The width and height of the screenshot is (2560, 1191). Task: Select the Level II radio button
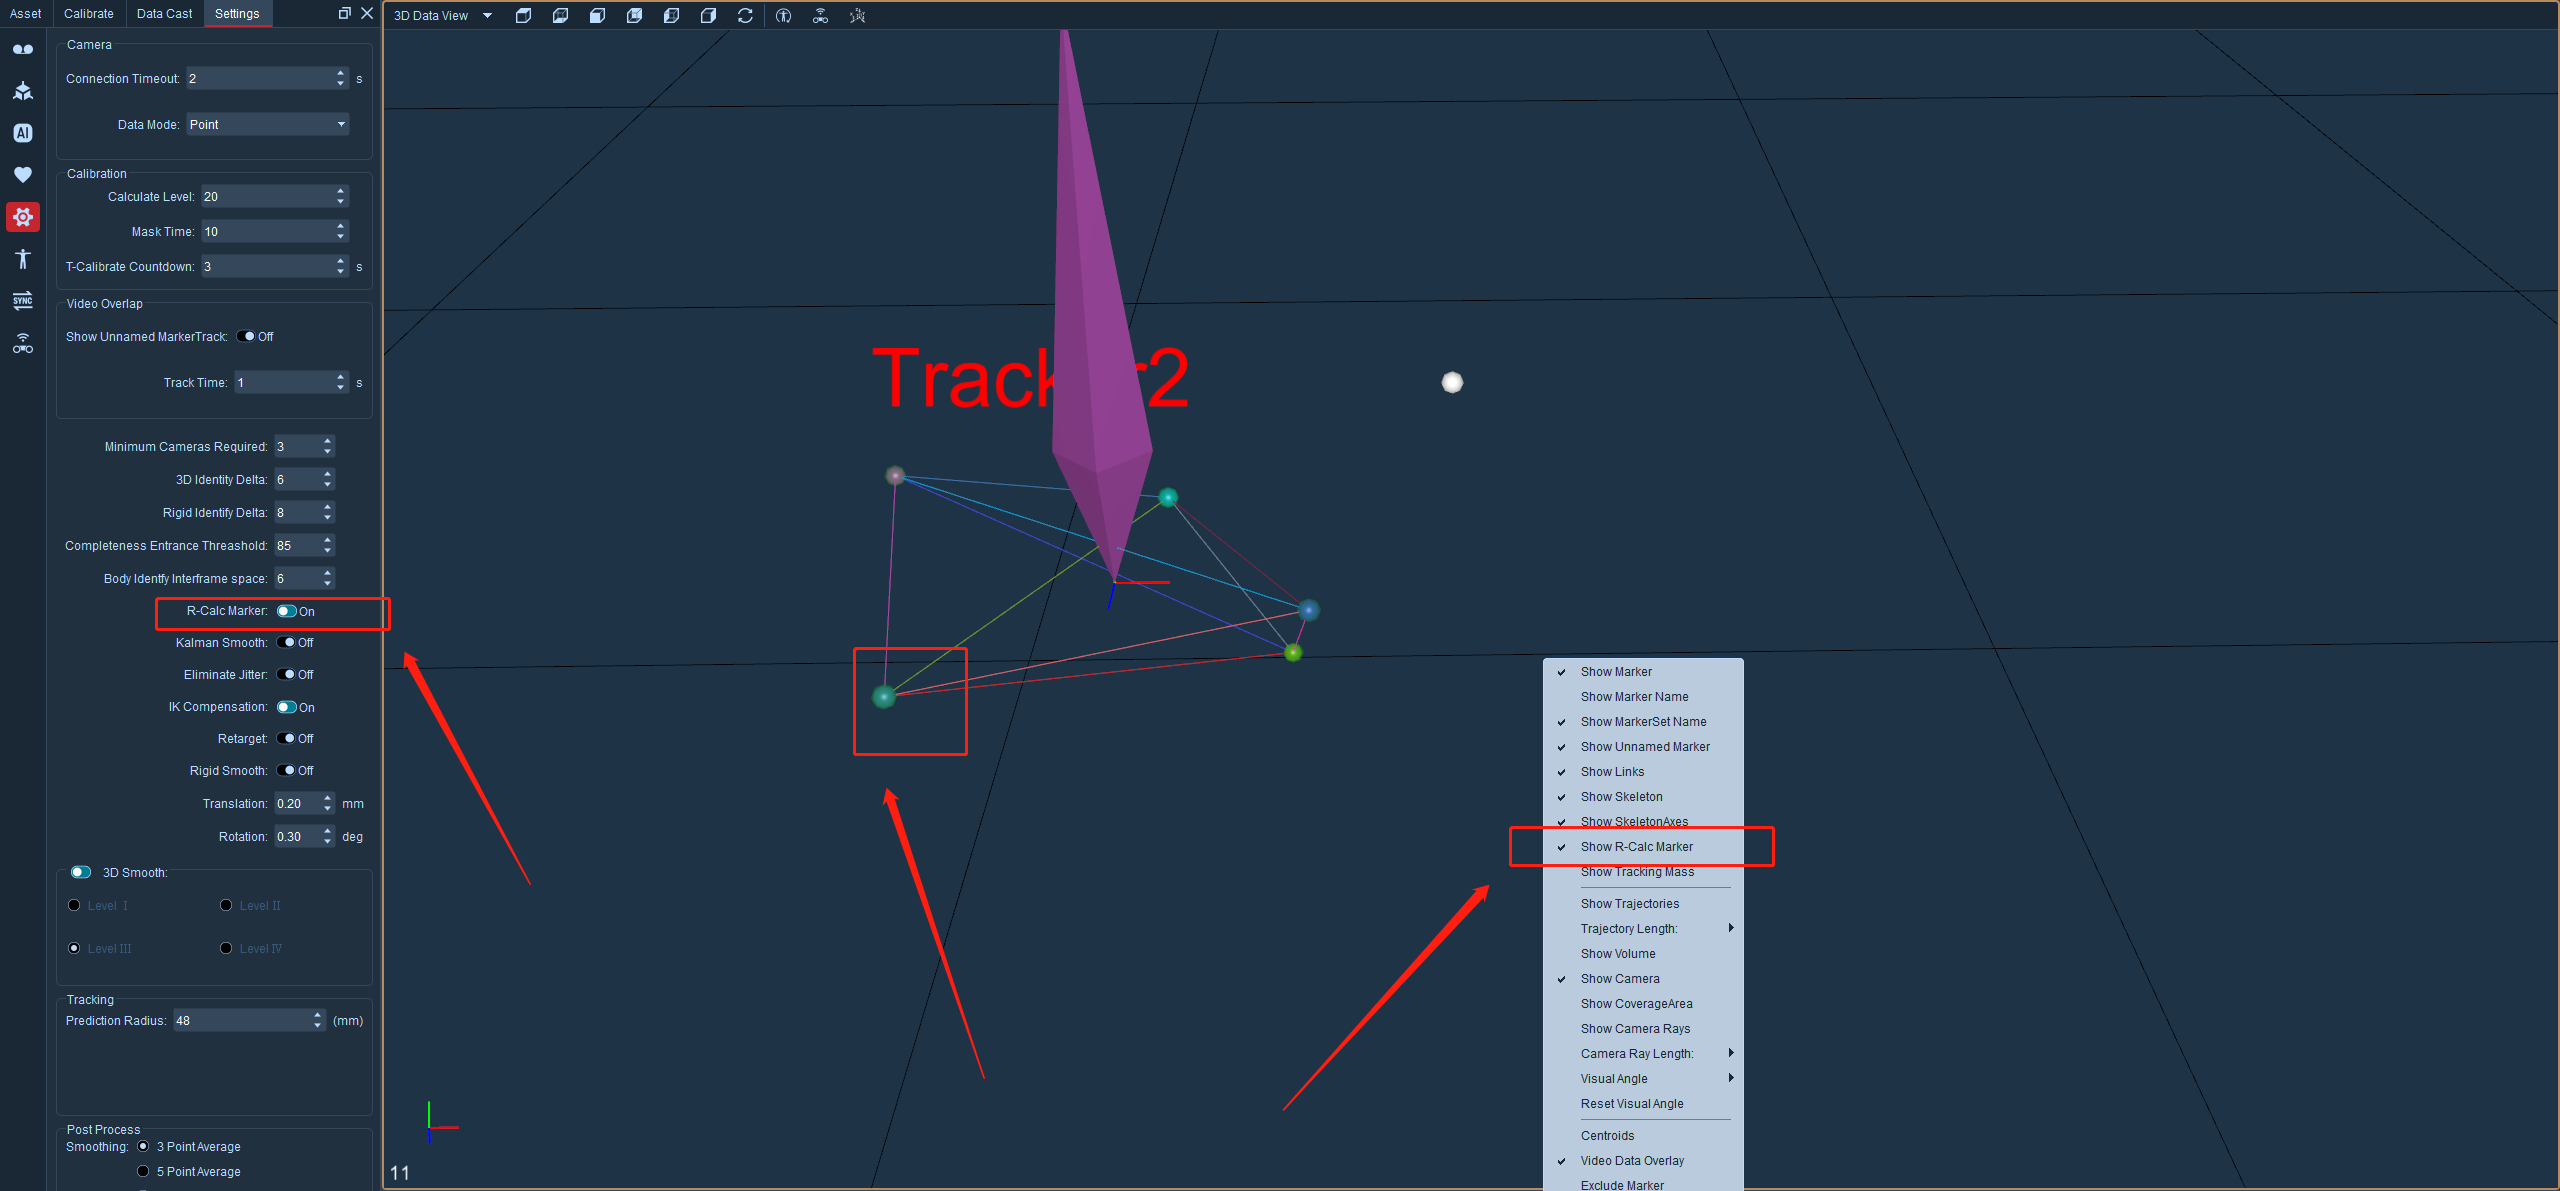pos(226,905)
